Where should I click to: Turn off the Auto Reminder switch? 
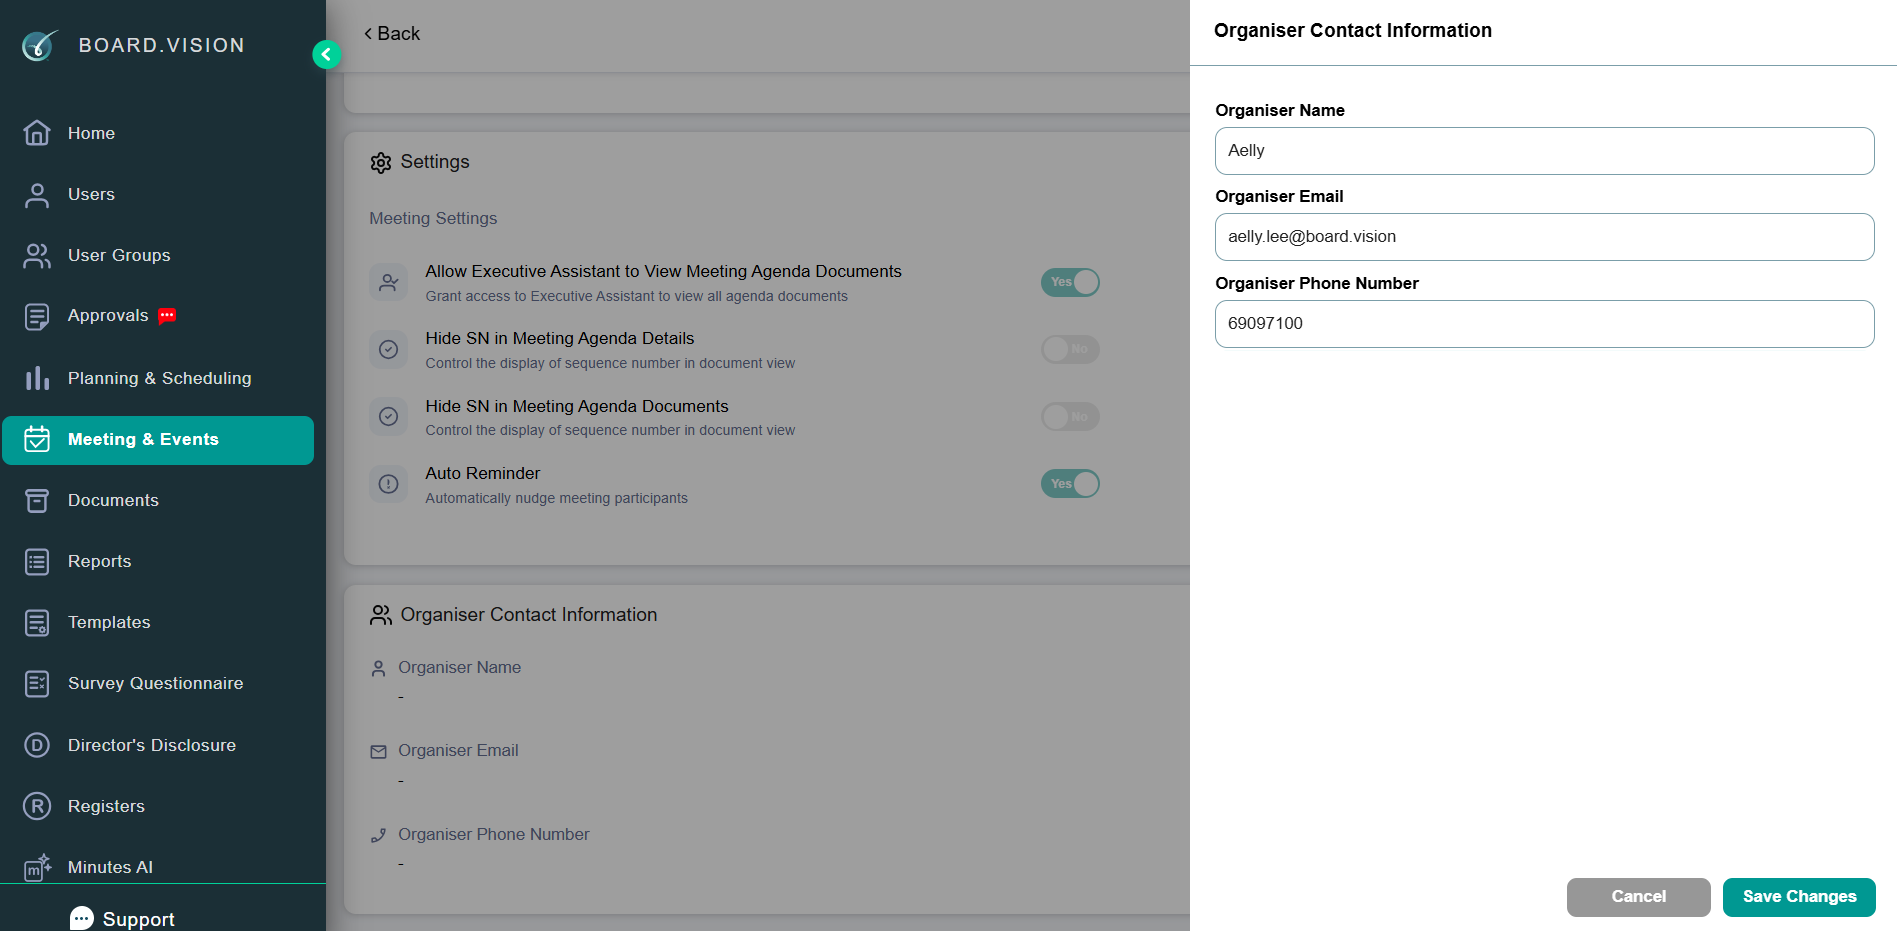click(x=1070, y=484)
